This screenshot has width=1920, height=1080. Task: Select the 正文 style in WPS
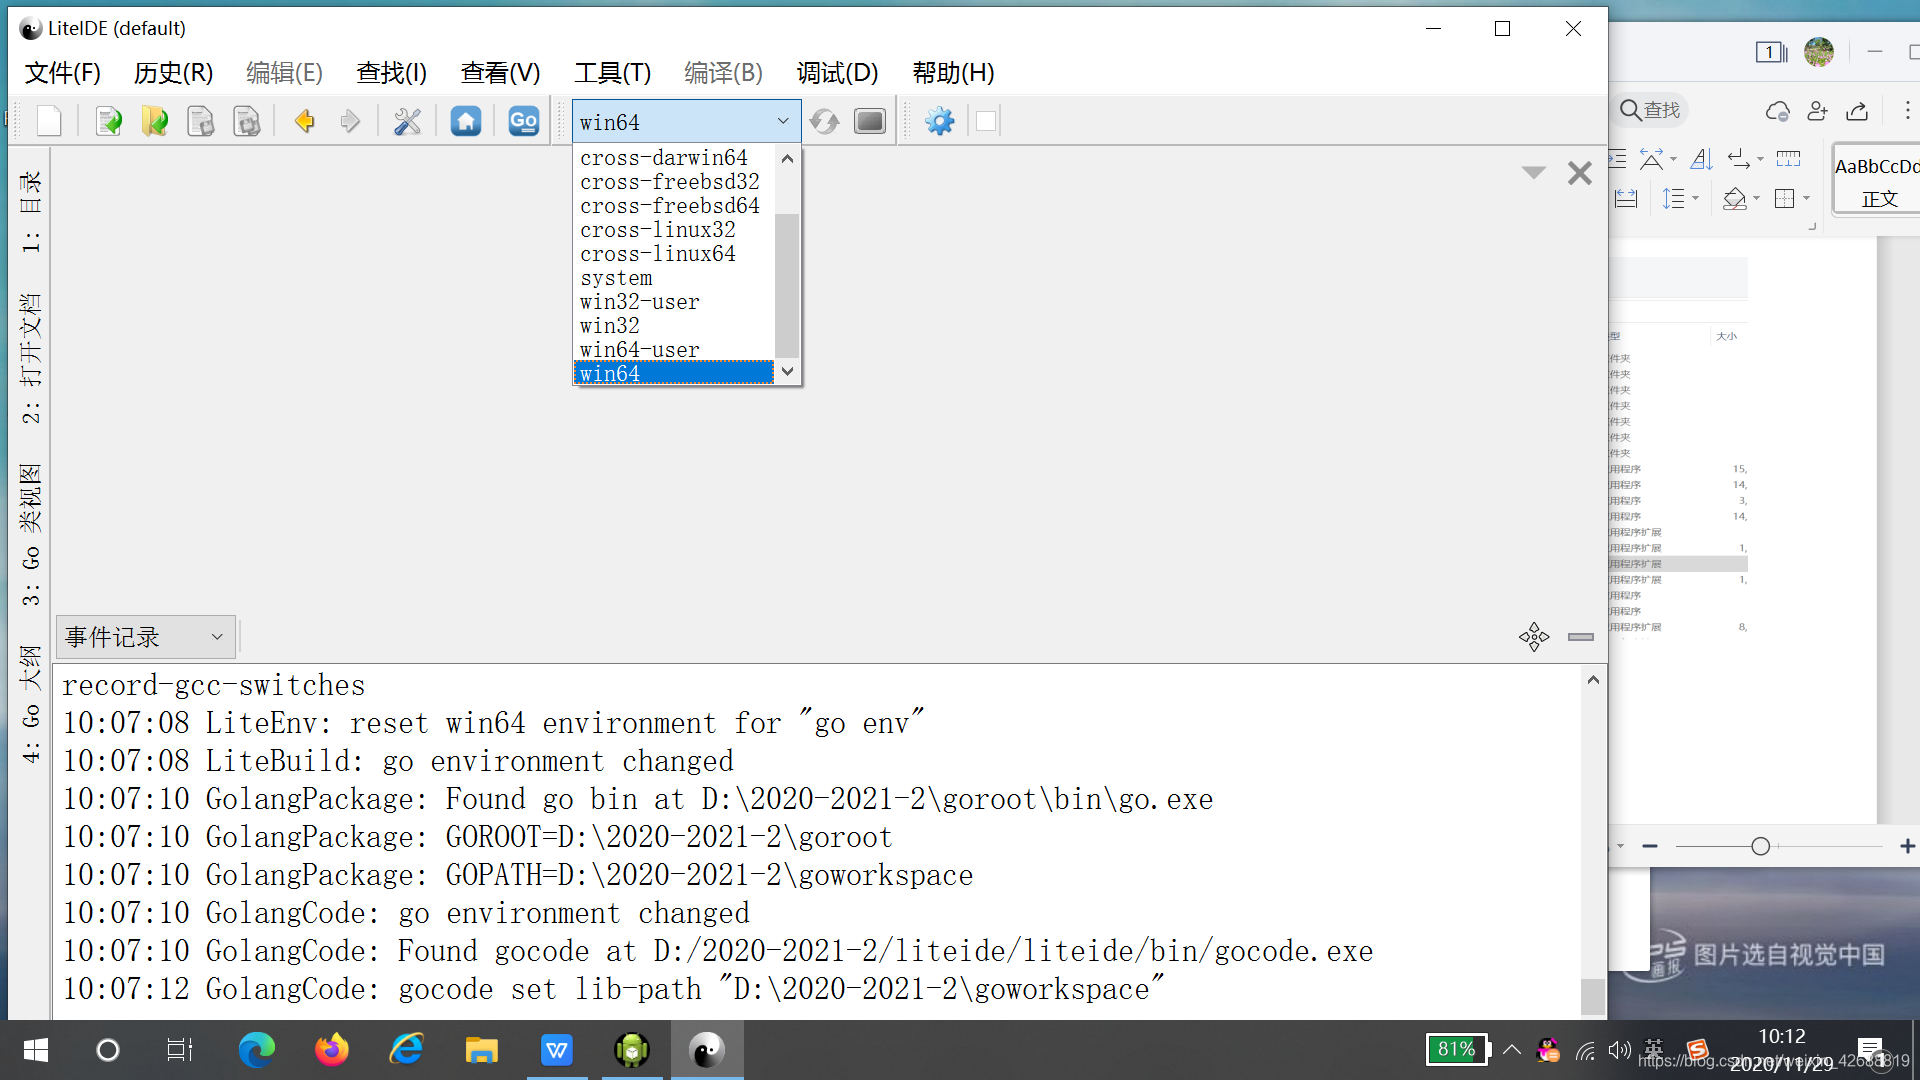tap(1879, 180)
